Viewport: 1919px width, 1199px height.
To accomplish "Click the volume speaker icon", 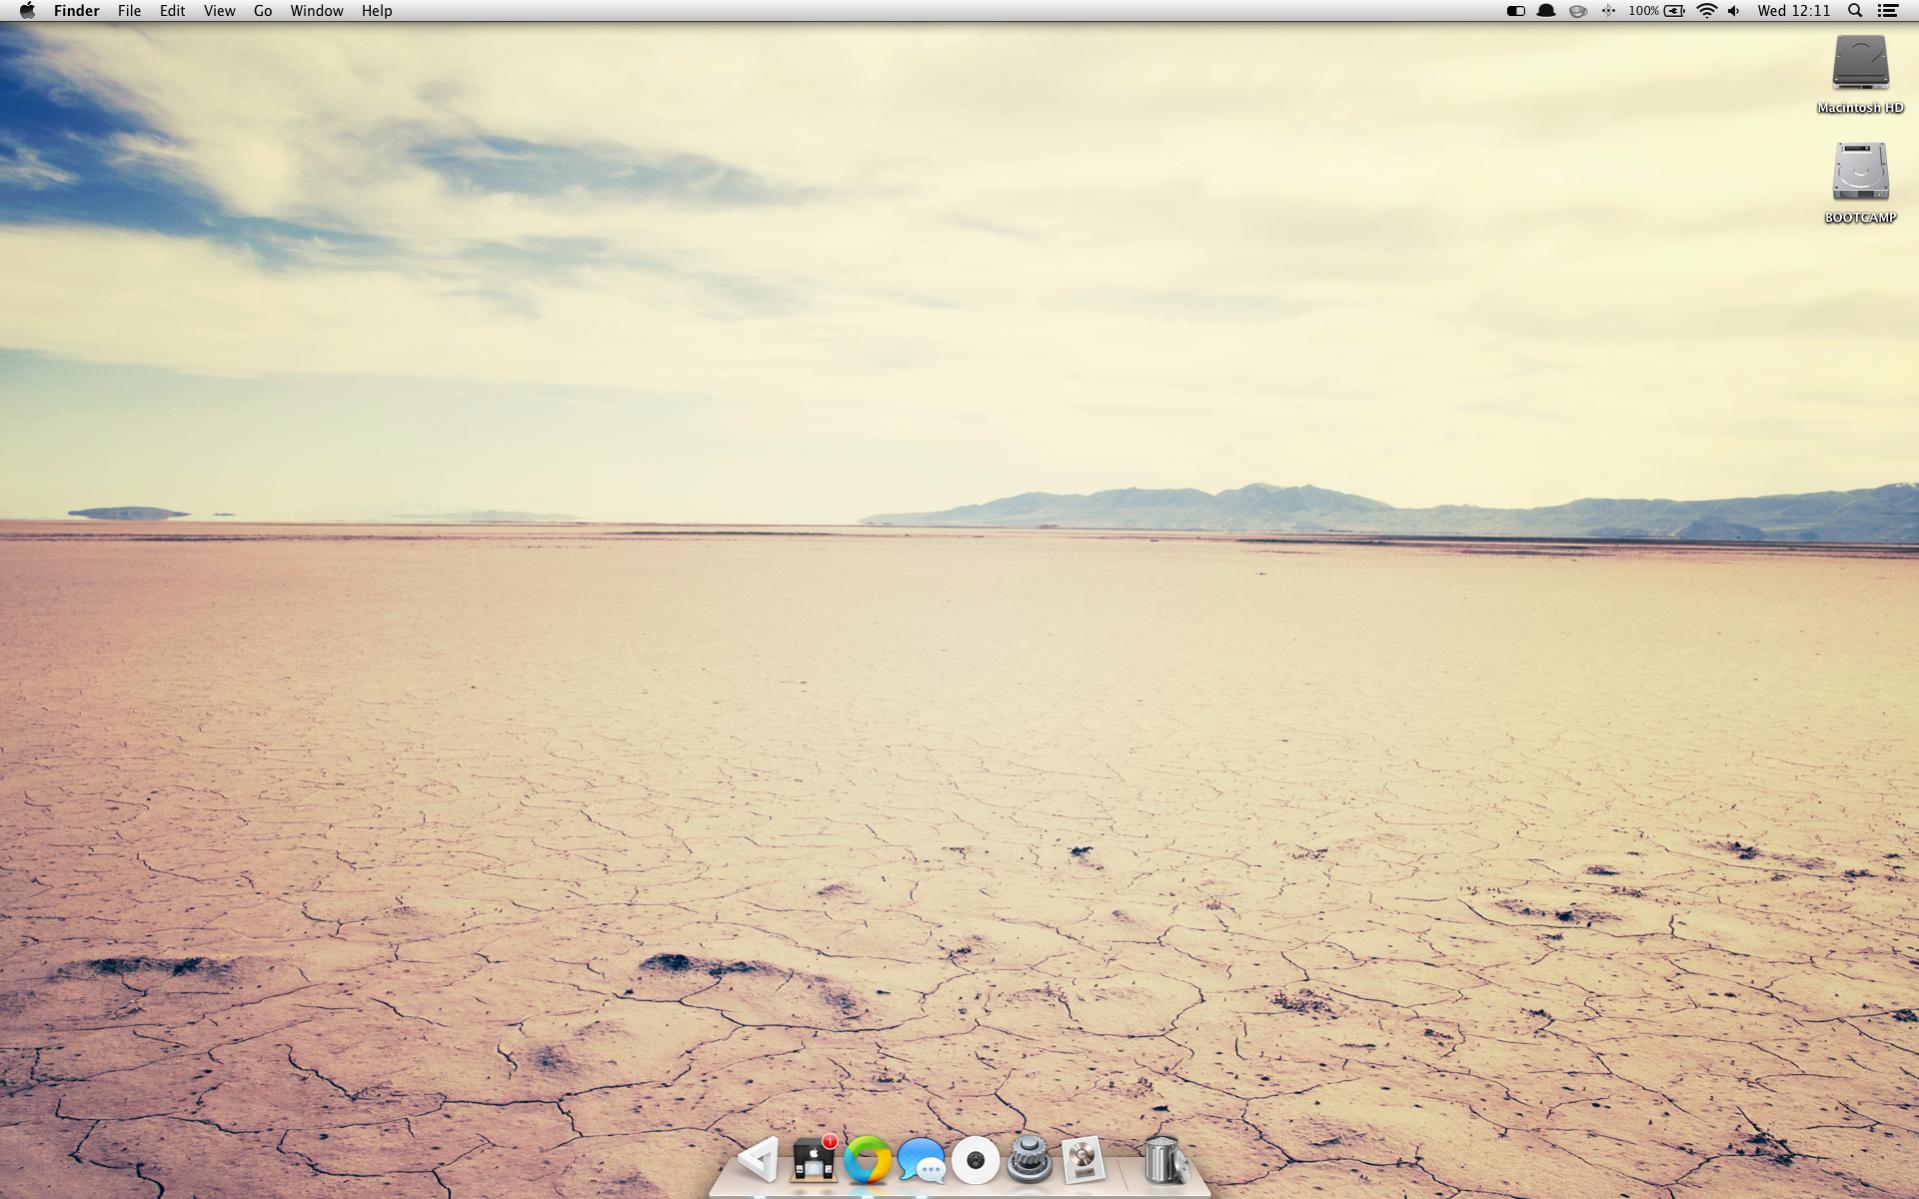I will coord(1734,11).
